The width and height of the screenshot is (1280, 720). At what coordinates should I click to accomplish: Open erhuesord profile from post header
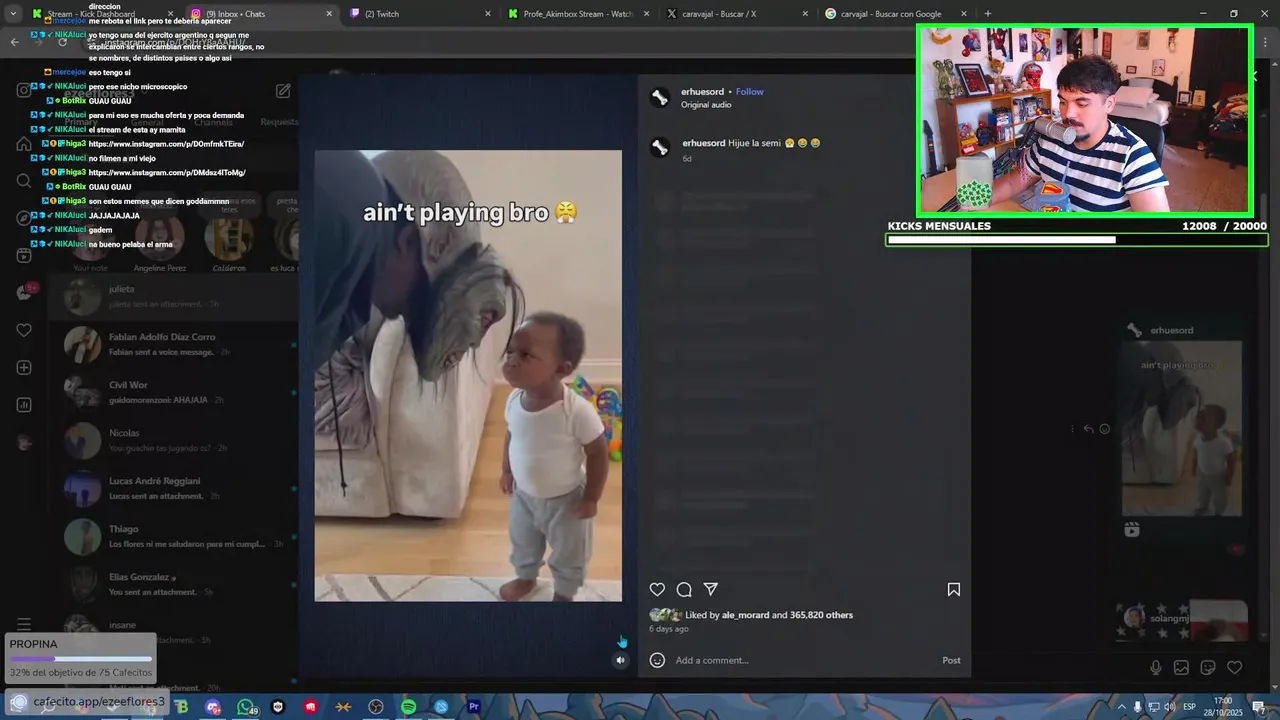tap(702, 92)
